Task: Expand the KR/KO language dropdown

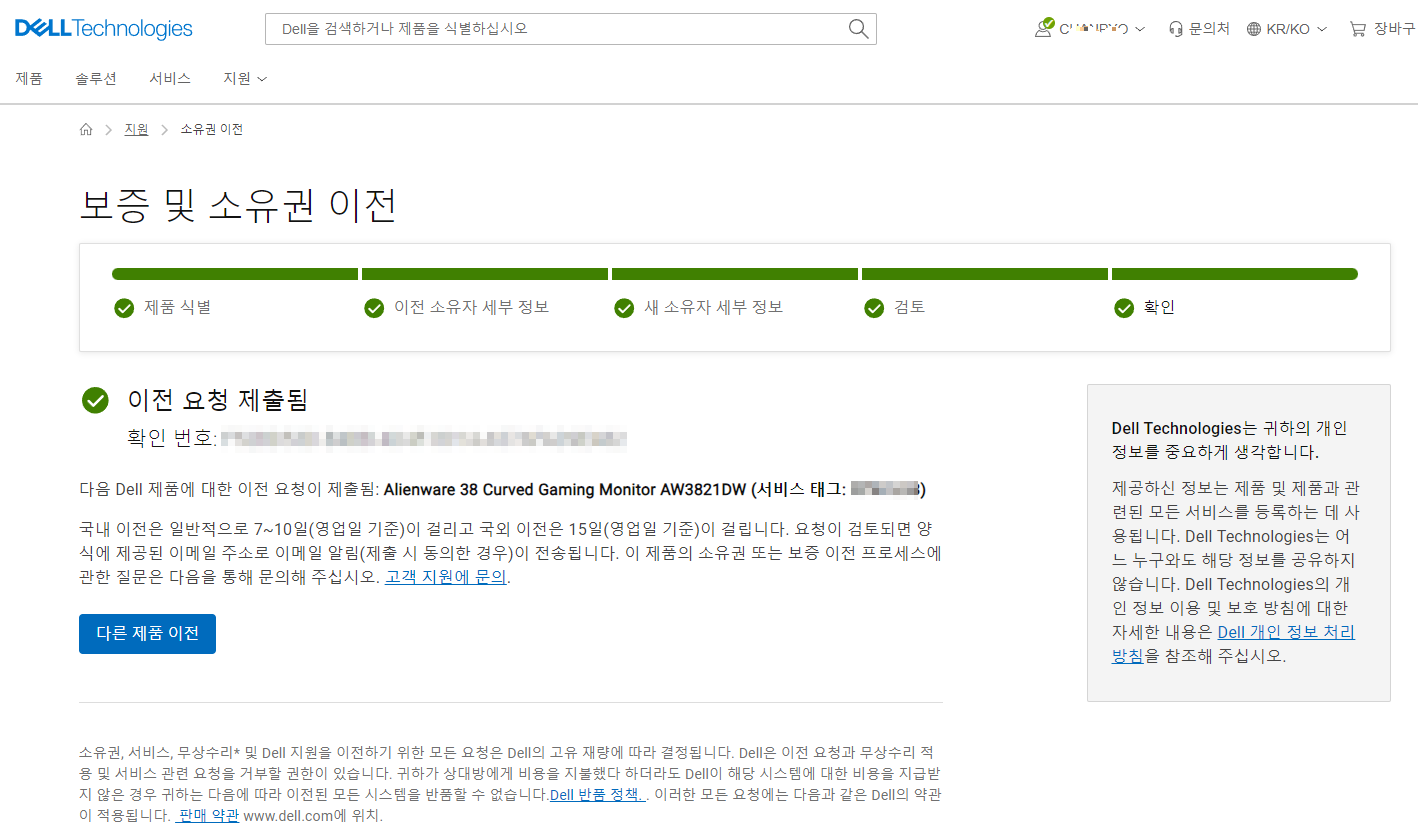Action: (1287, 29)
